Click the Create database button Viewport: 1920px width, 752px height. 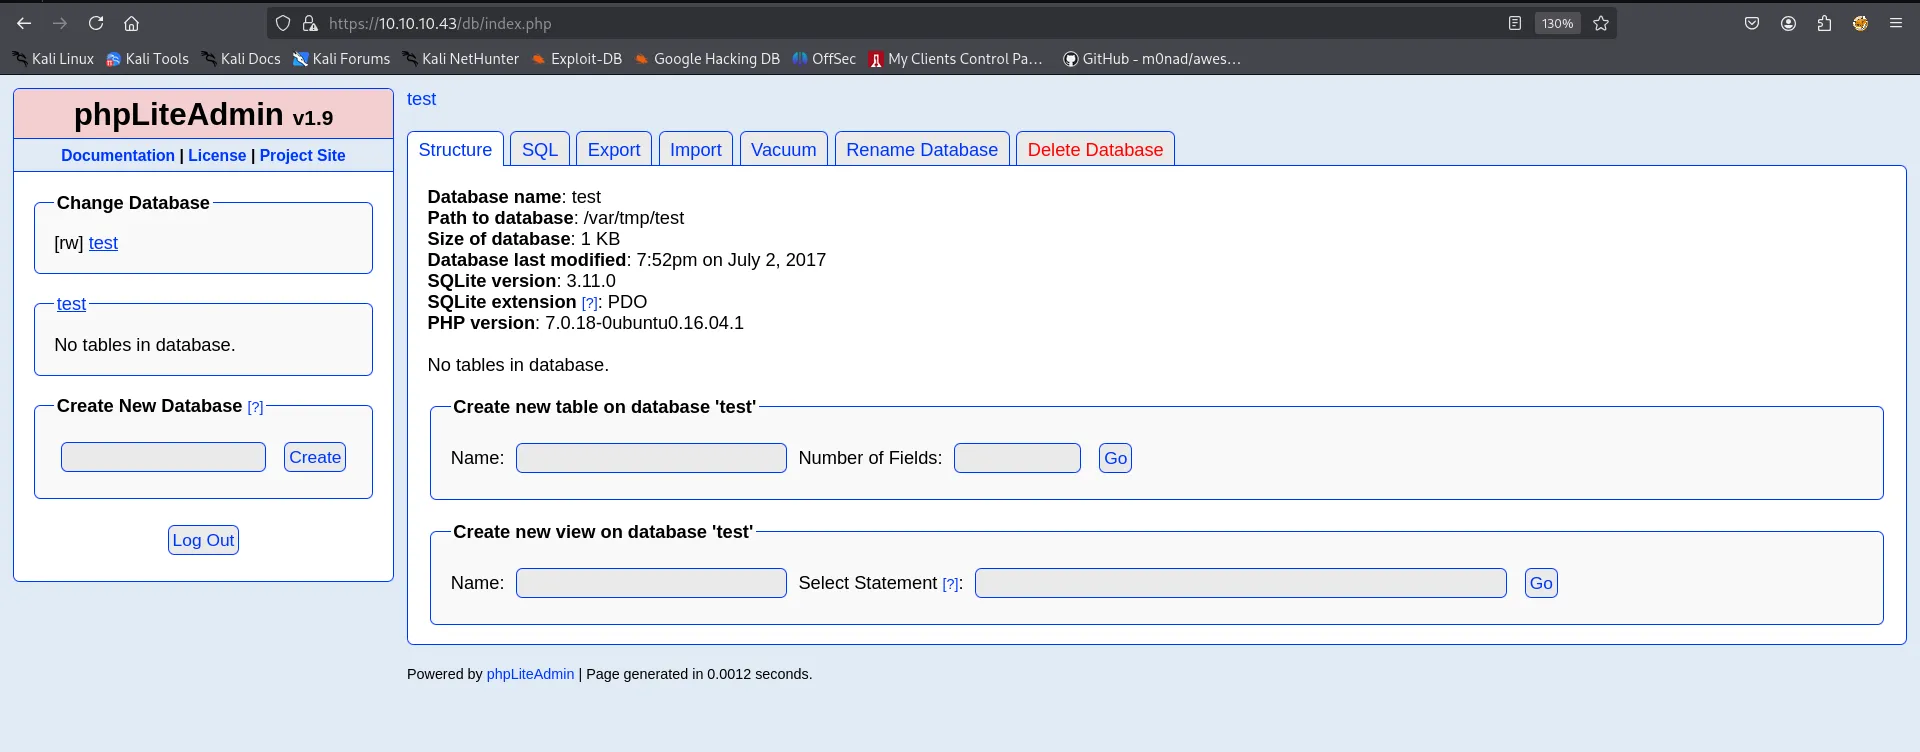tap(315, 457)
